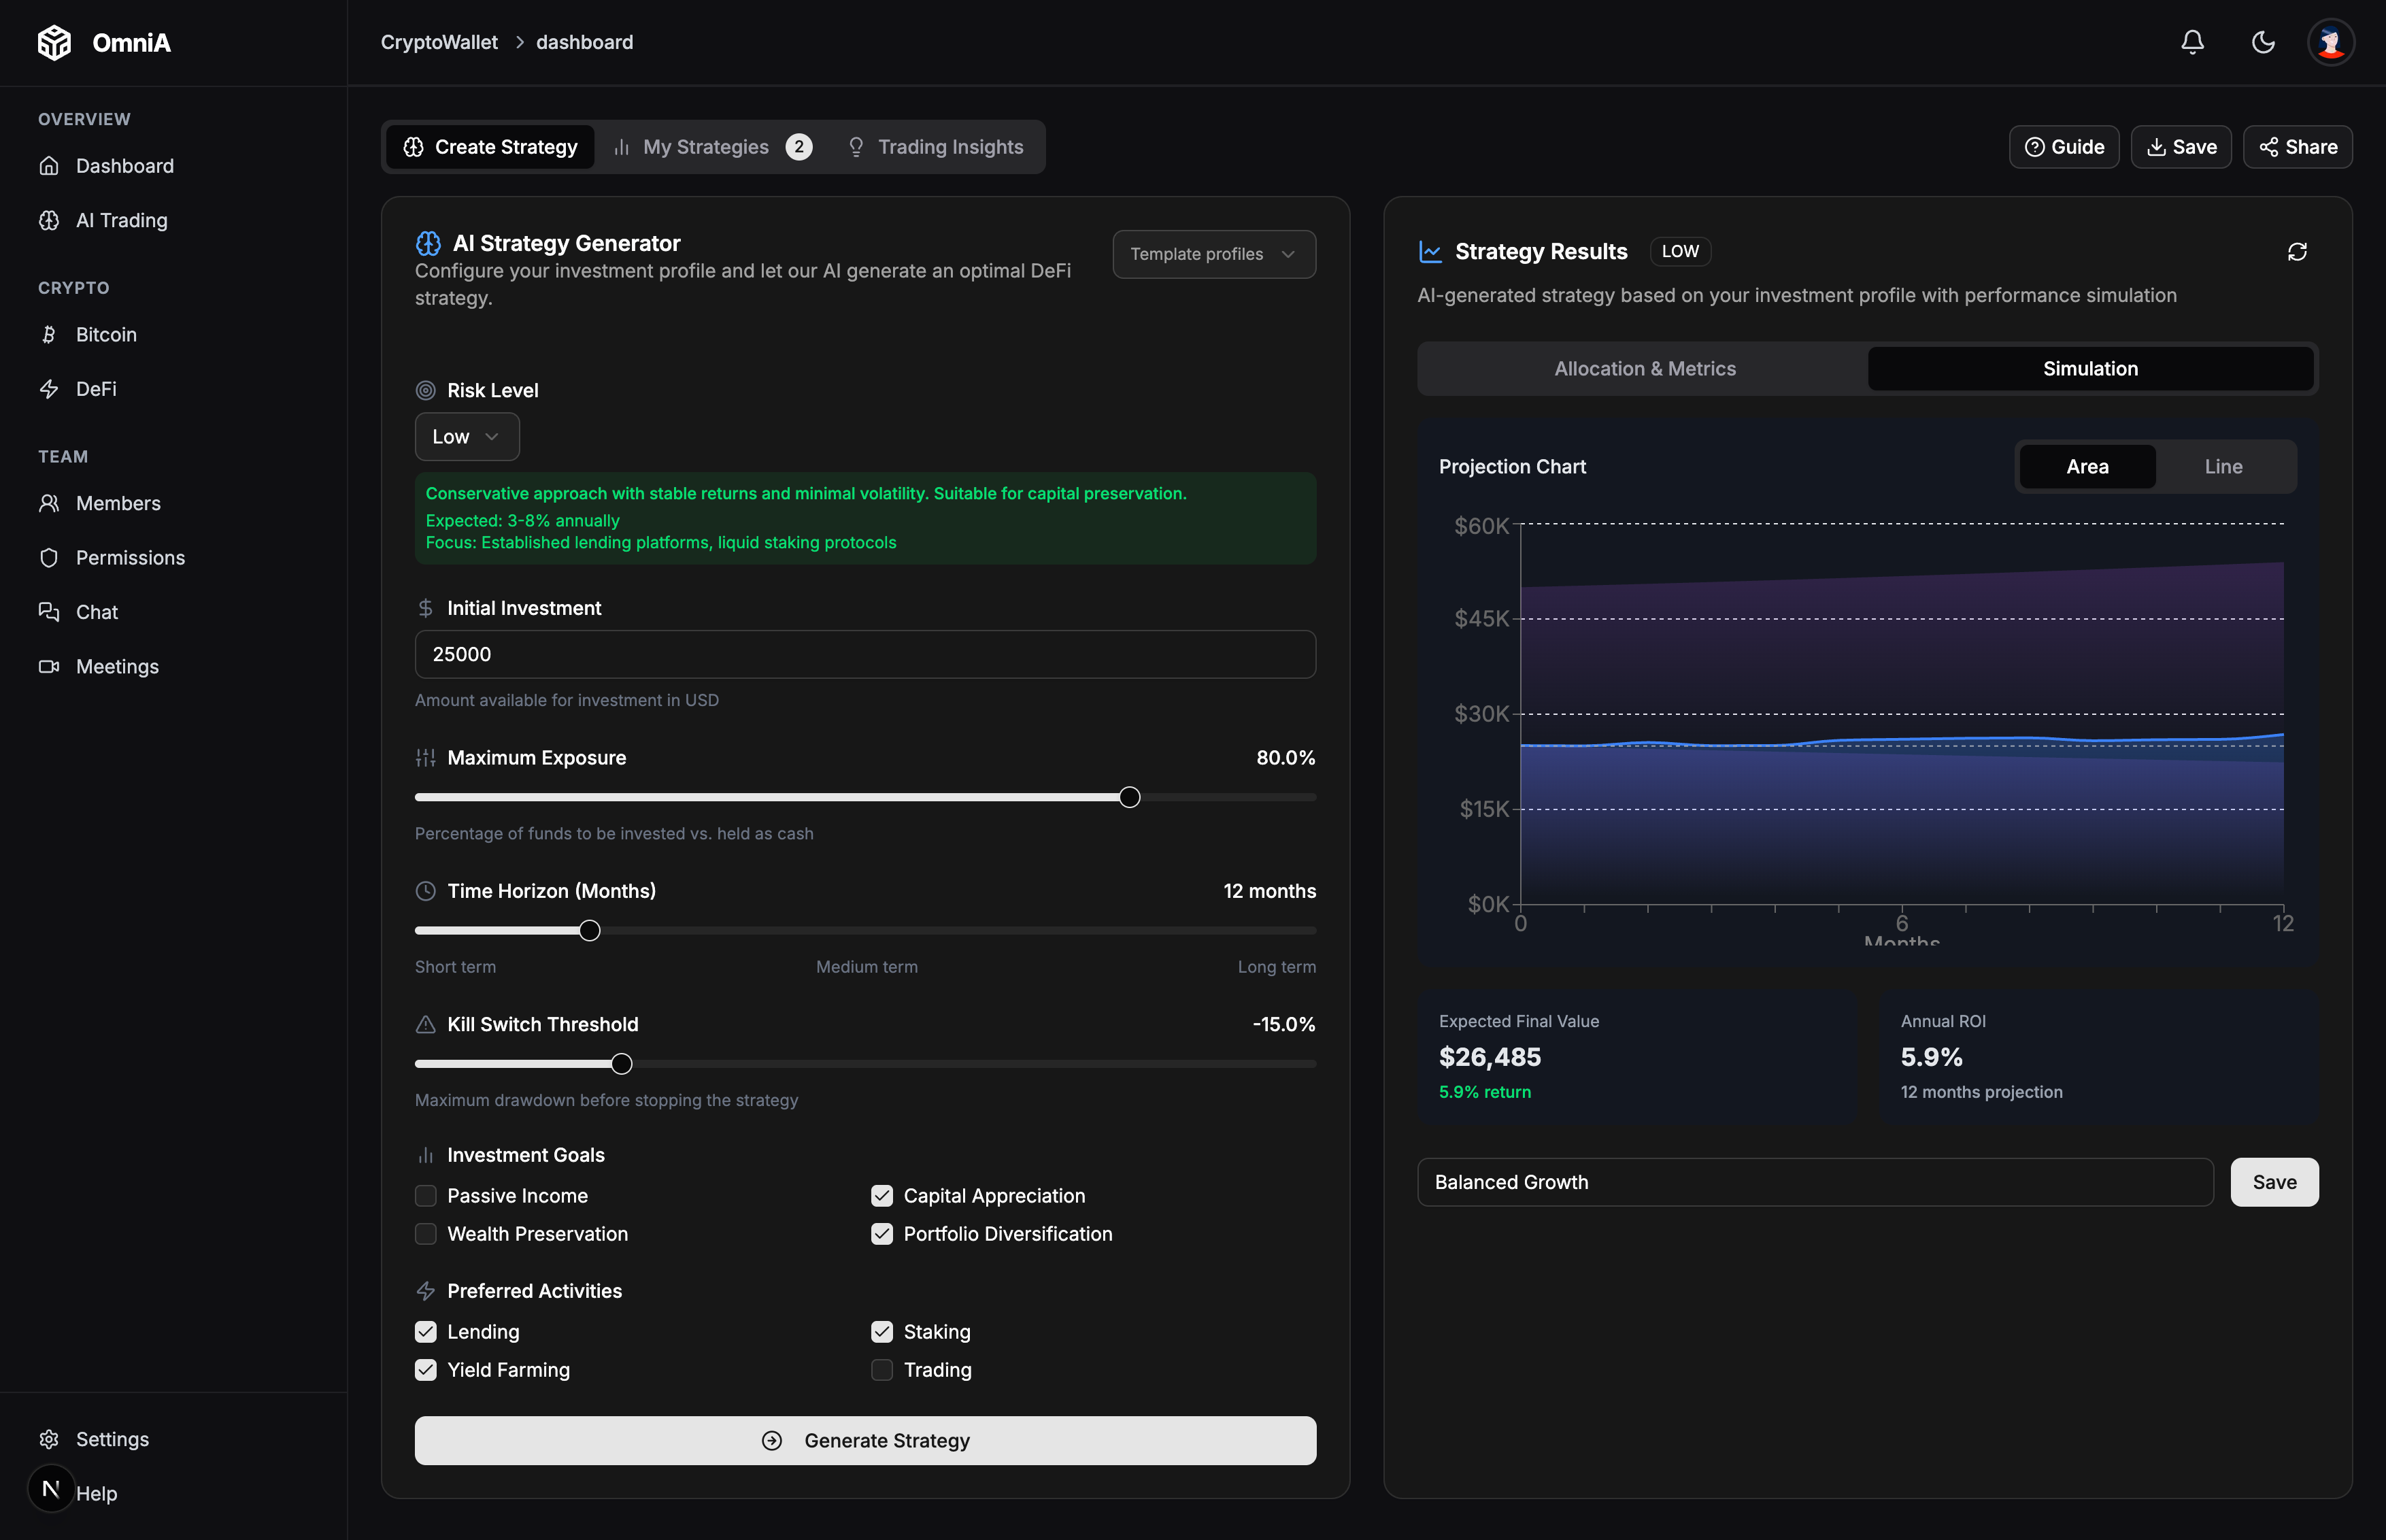The height and width of the screenshot is (1540, 2386).
Task: Click the Time Horizon clock icon
Action: pos(426,891)
